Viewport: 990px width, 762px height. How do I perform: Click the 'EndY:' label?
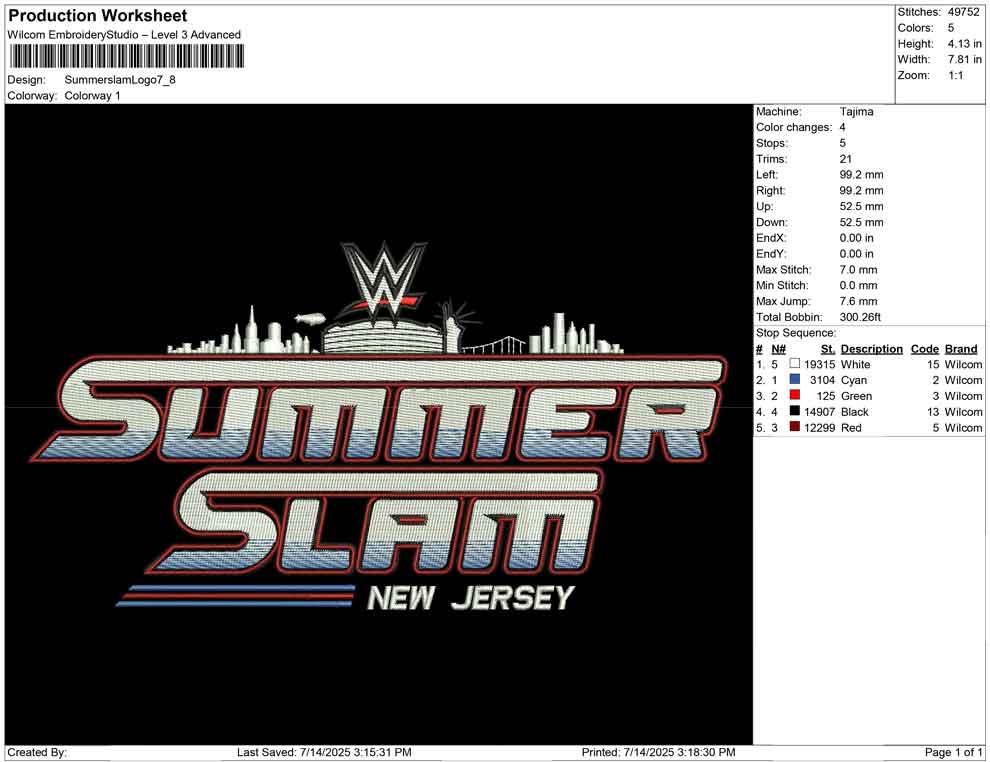tap(771, 254)
